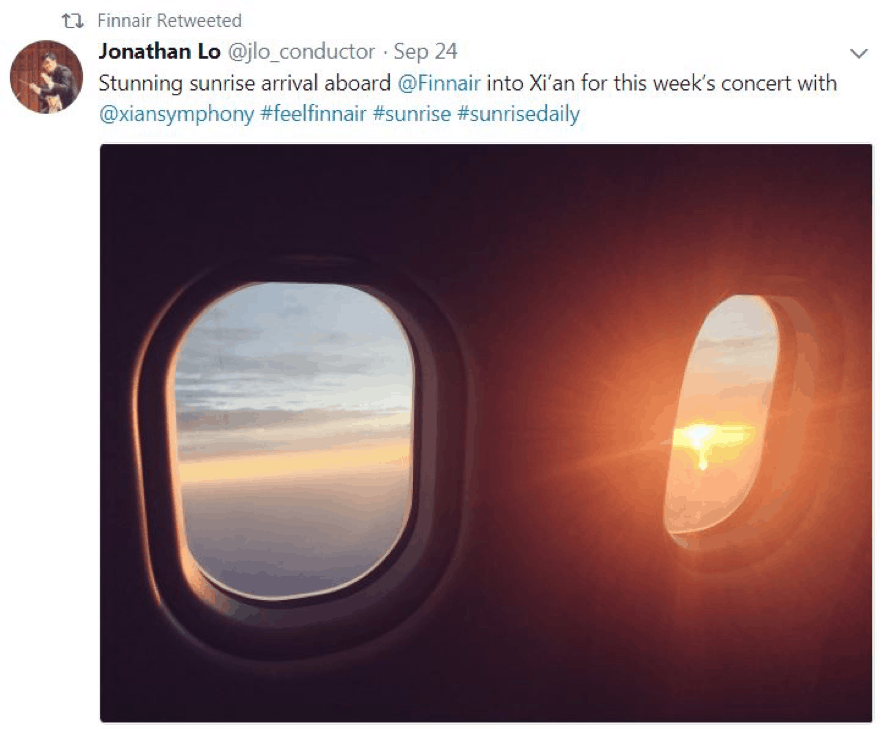Expand the tweet options chevron
The height and width of the screenshot is (729, 885).
858,54
